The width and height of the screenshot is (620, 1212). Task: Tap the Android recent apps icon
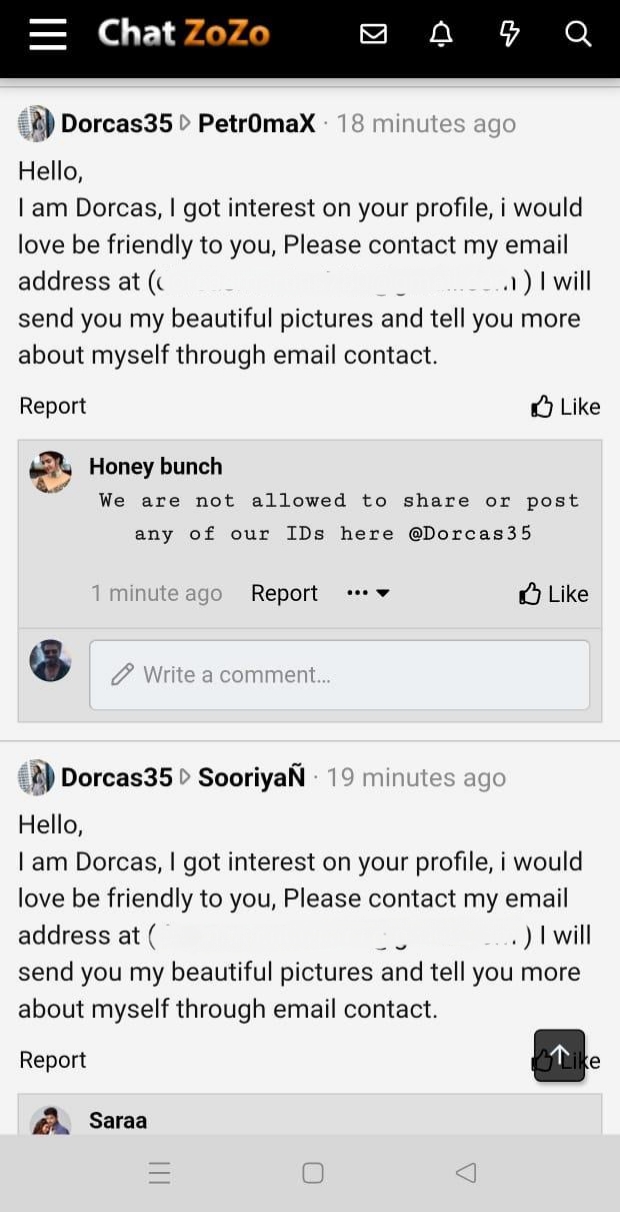pos(160,1173)
